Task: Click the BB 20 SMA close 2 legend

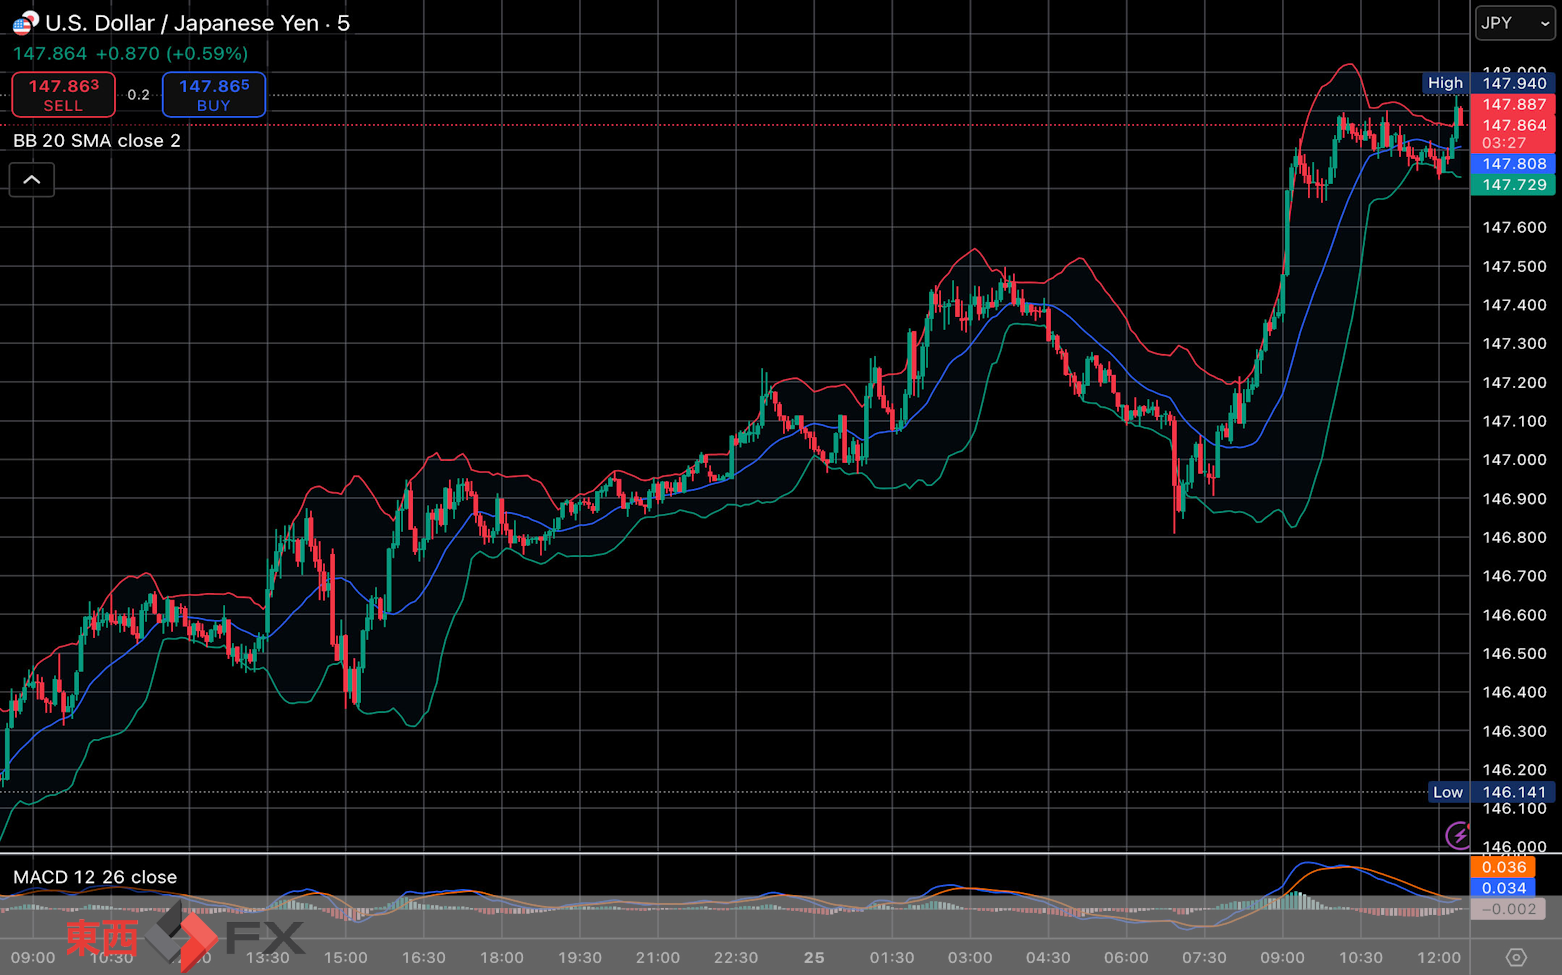Action: 97,141
